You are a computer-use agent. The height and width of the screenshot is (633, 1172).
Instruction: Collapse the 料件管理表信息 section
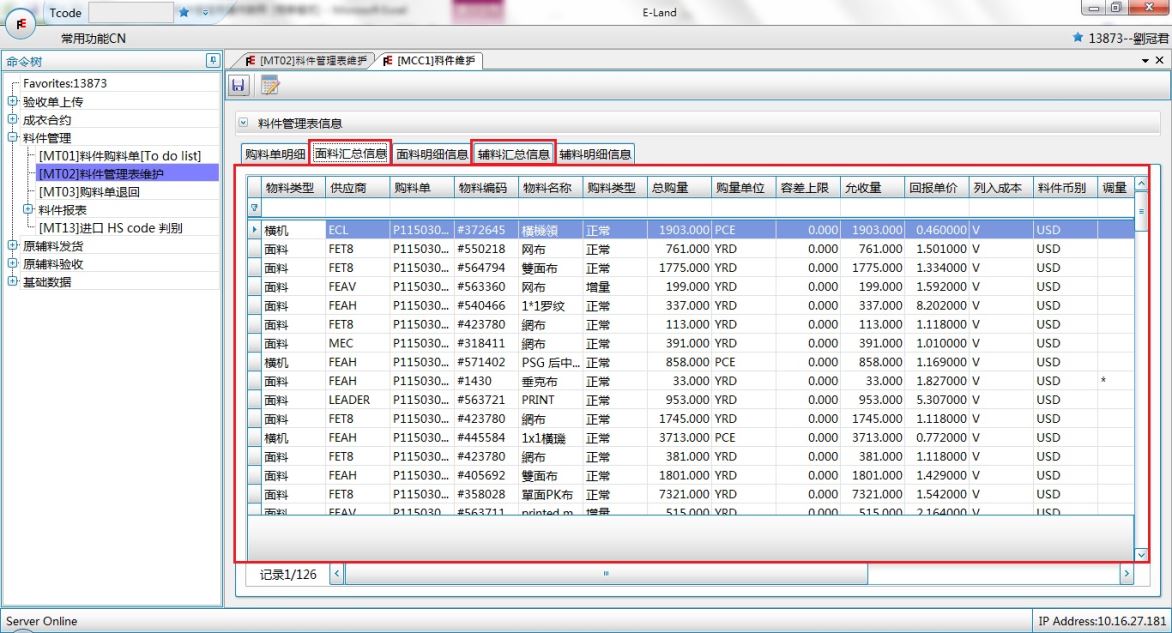point(243,124)
